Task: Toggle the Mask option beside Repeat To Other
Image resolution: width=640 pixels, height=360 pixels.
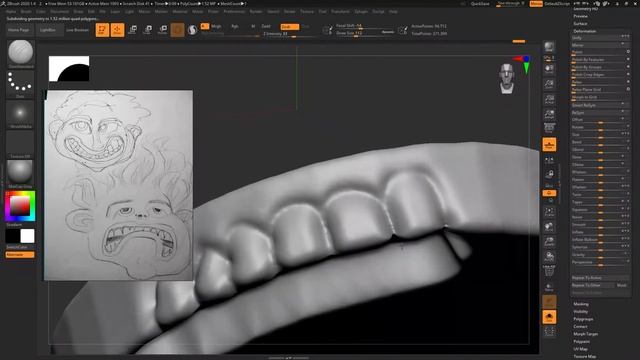Action: (622, 285)
